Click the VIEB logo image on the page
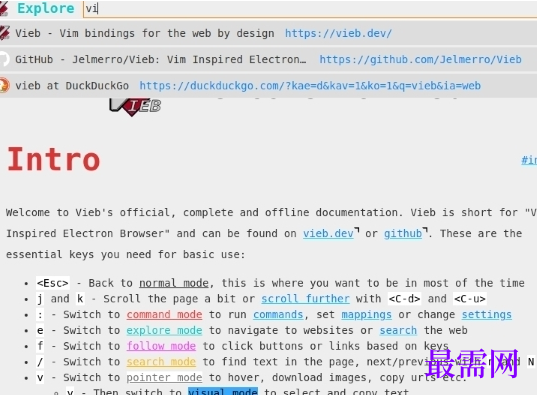Viewport: 537px width, 395px height. (135, 107)
